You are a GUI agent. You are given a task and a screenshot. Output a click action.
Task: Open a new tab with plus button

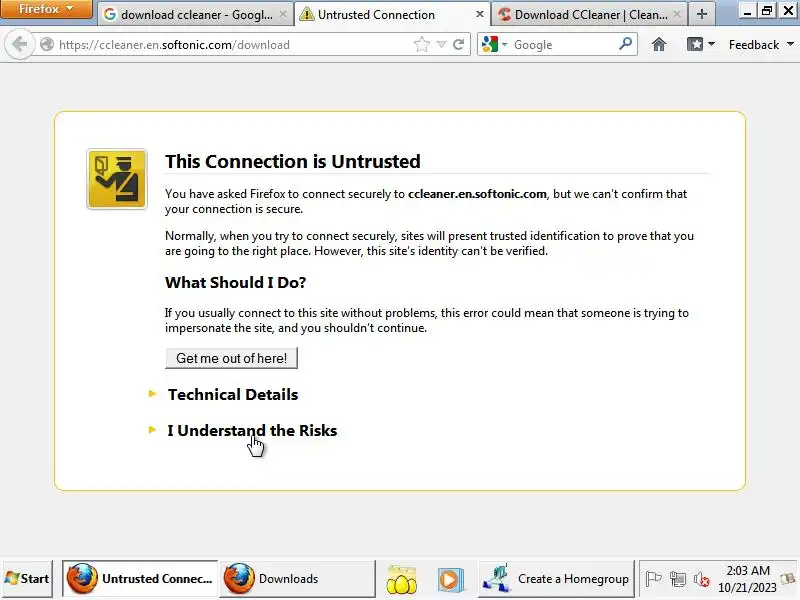coord(702,14)
